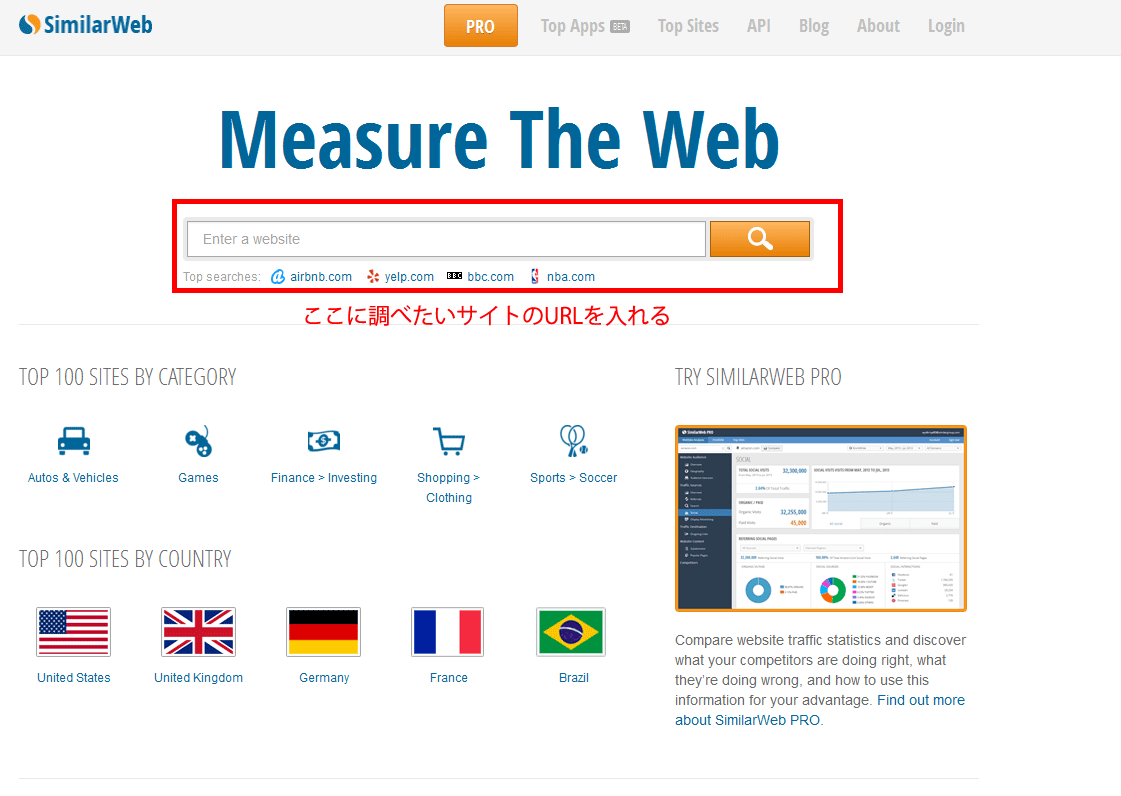The image size is (1121, 796).
Task: Click the orange magnifier search button
Action: click(x=759, y=239)
